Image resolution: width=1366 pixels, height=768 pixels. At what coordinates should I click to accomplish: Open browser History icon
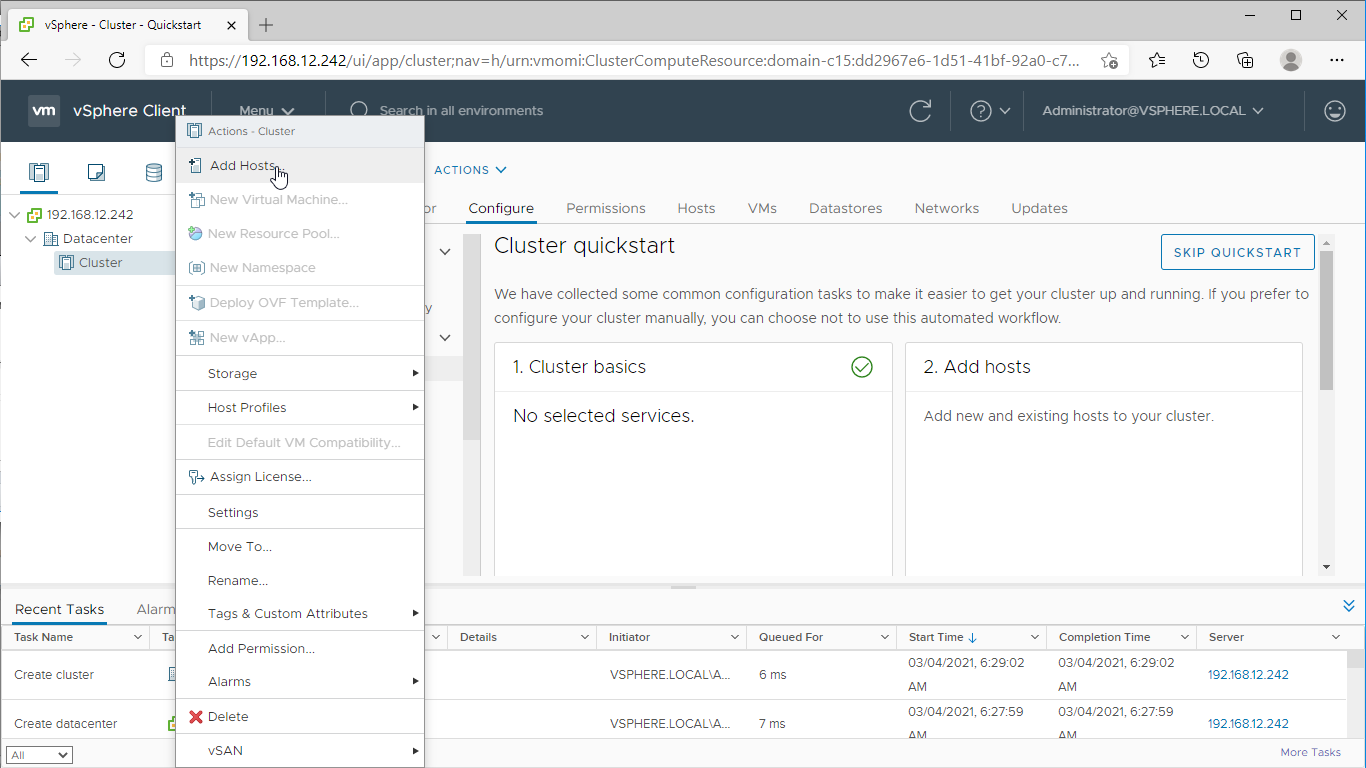point(1201,60)
